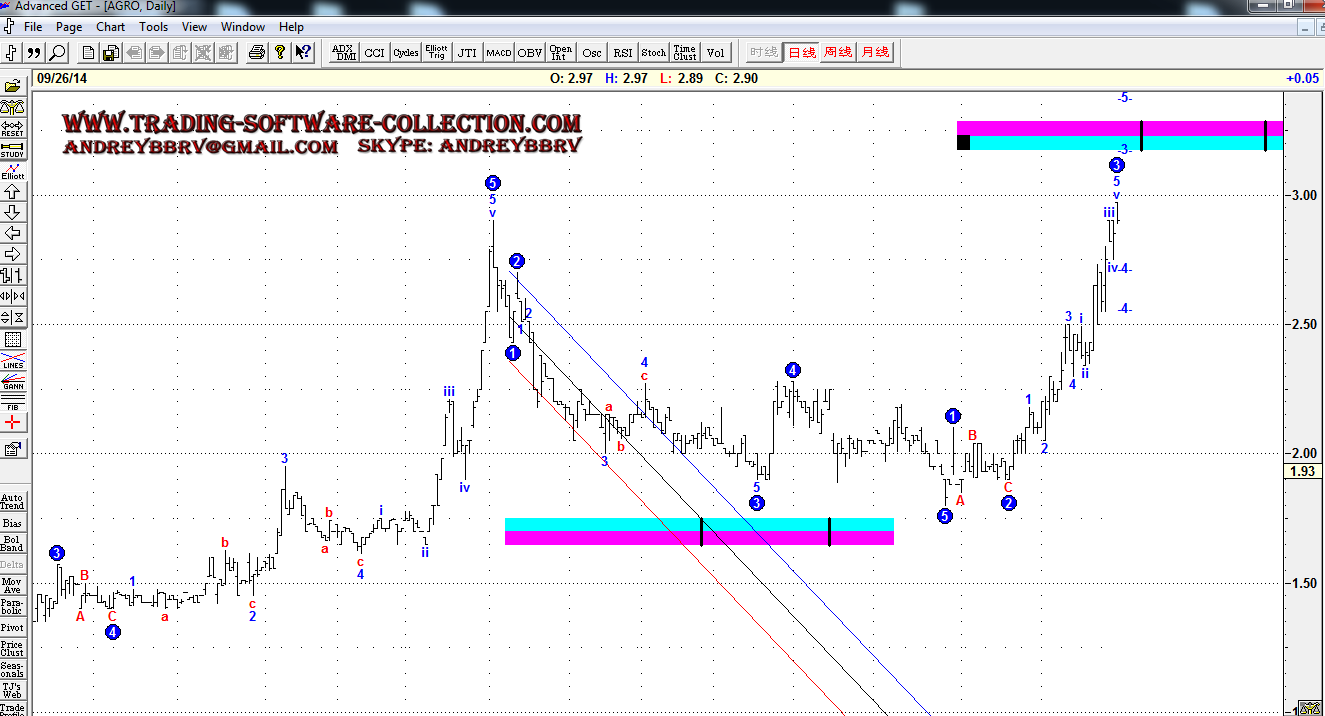
Task: Click the magnifier zoom icon
Action: click(57, 53)
